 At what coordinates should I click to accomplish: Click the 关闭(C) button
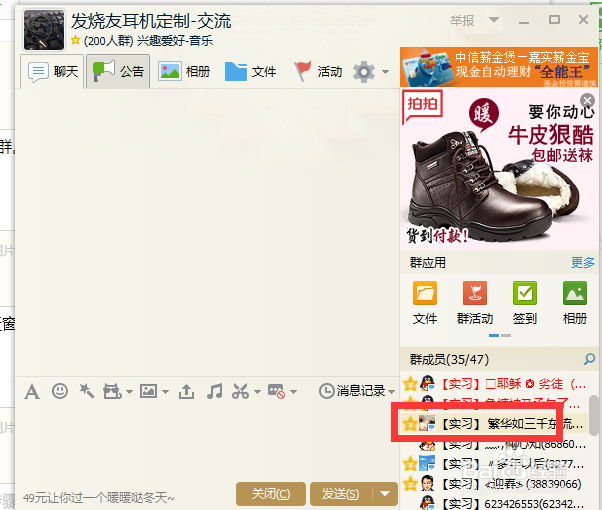[271, 494]
